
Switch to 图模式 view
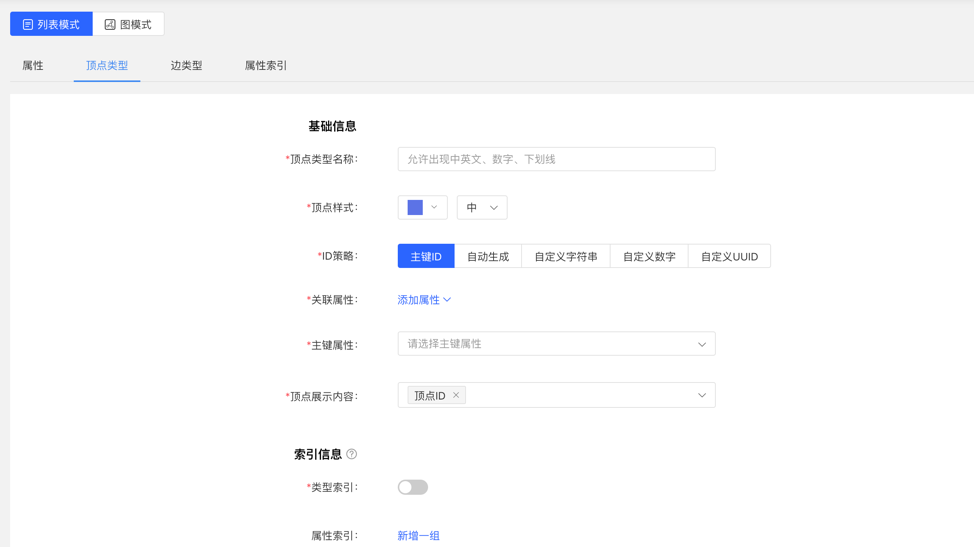[128, 24]
